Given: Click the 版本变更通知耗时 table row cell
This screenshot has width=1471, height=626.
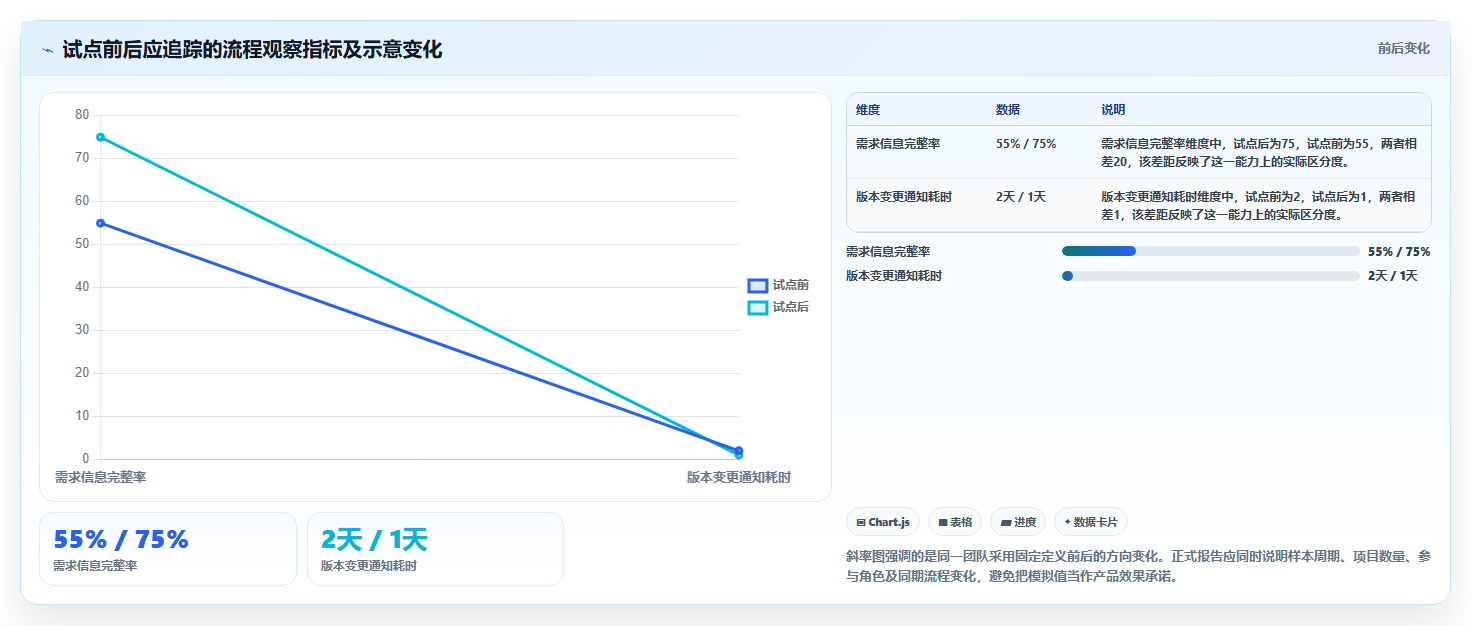Looking at the screenshot, I should click(904, 197).
